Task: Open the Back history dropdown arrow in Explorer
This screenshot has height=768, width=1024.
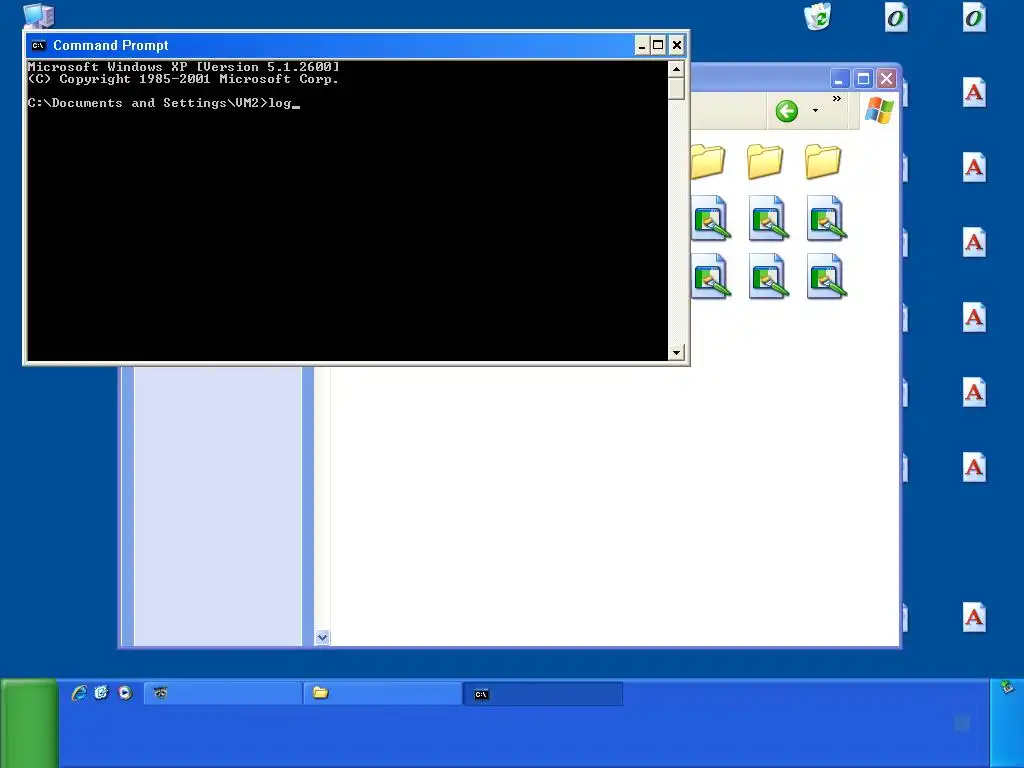Action: pos(815,110)
